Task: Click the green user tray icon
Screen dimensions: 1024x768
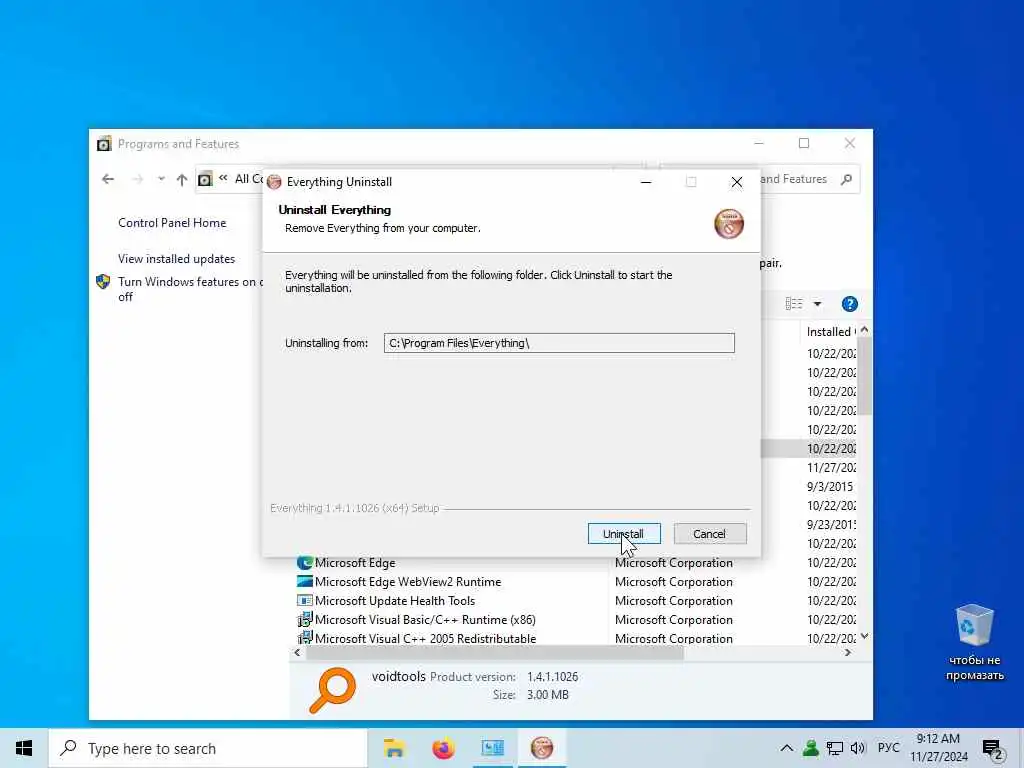Action: [810, 748]
